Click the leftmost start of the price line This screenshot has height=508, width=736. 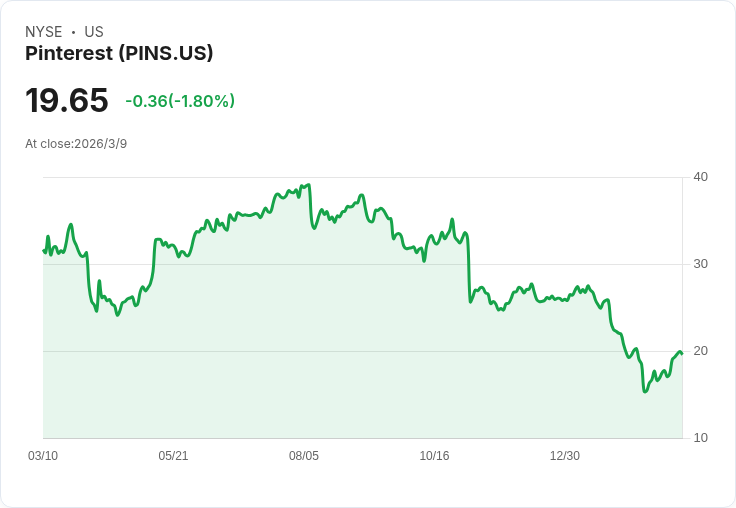pos(43,250)
